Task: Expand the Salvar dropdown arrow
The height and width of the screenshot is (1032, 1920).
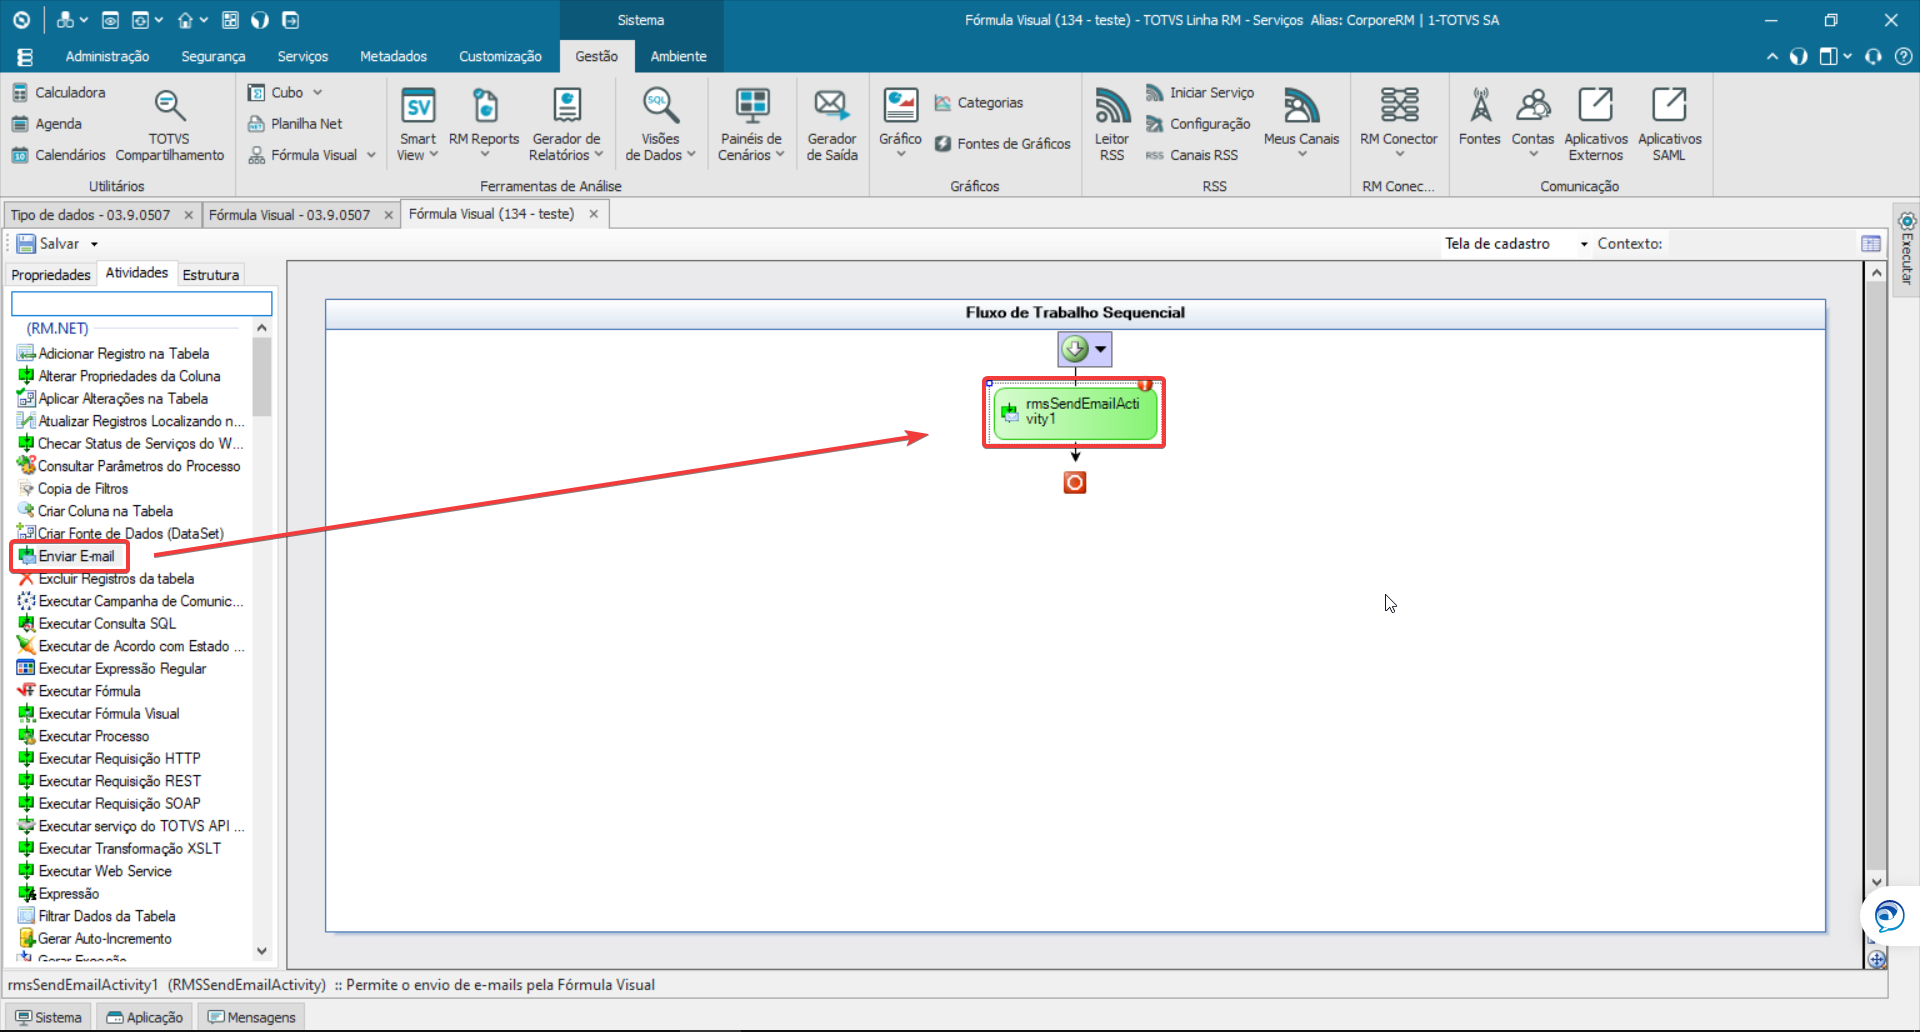Action: coord(94,244)
